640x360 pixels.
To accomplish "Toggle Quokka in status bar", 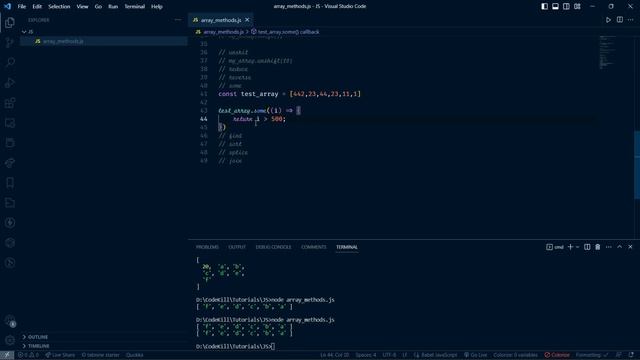I will pyautogui.click(x=135, y=355).
